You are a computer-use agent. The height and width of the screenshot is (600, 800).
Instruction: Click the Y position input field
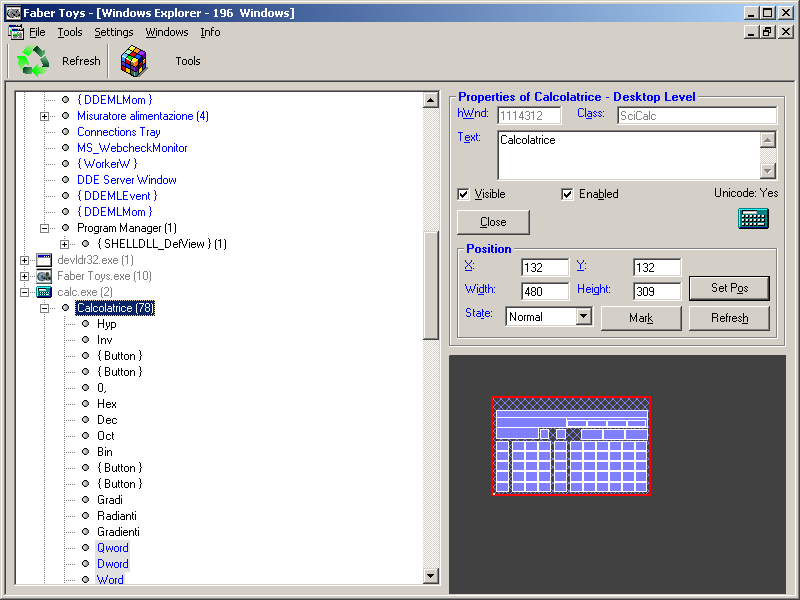tap(657, 267)
